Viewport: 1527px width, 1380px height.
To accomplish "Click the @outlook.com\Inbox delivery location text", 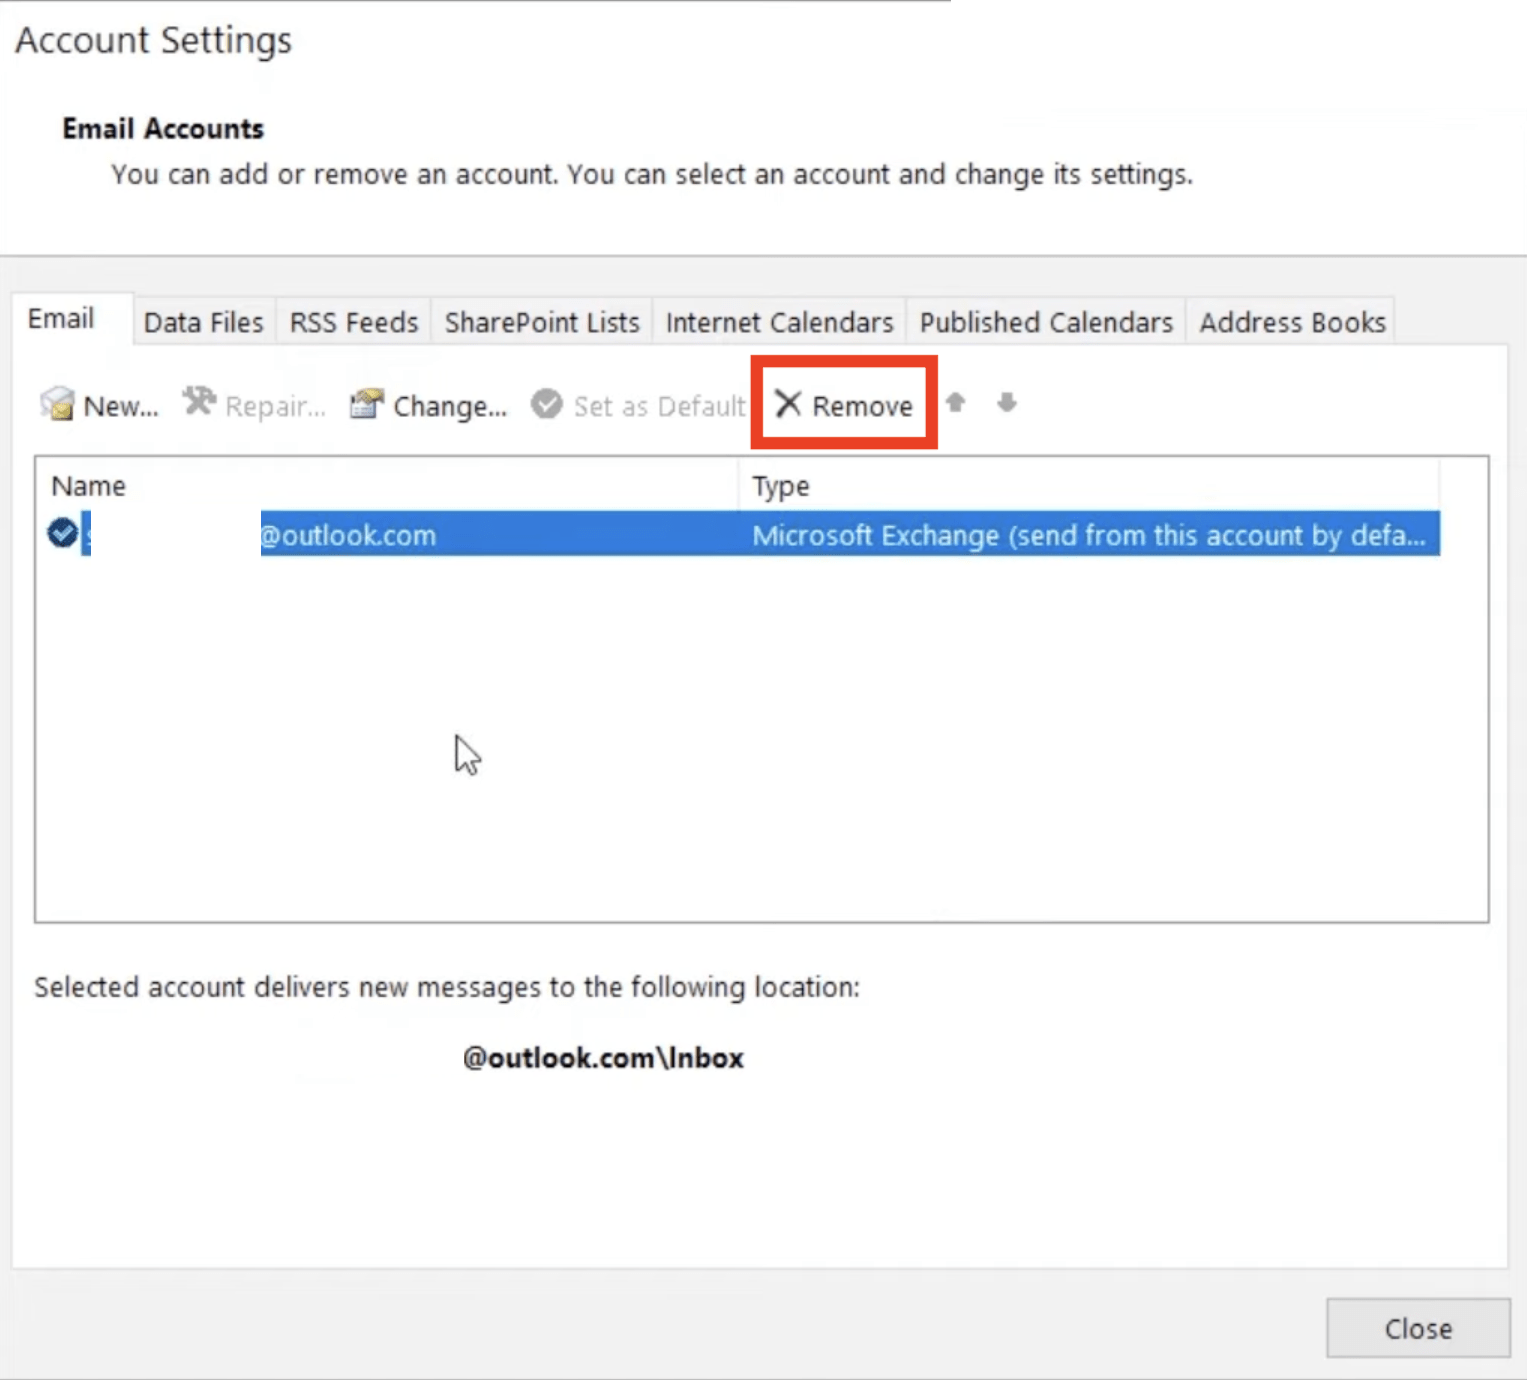I will point(603,1058).
